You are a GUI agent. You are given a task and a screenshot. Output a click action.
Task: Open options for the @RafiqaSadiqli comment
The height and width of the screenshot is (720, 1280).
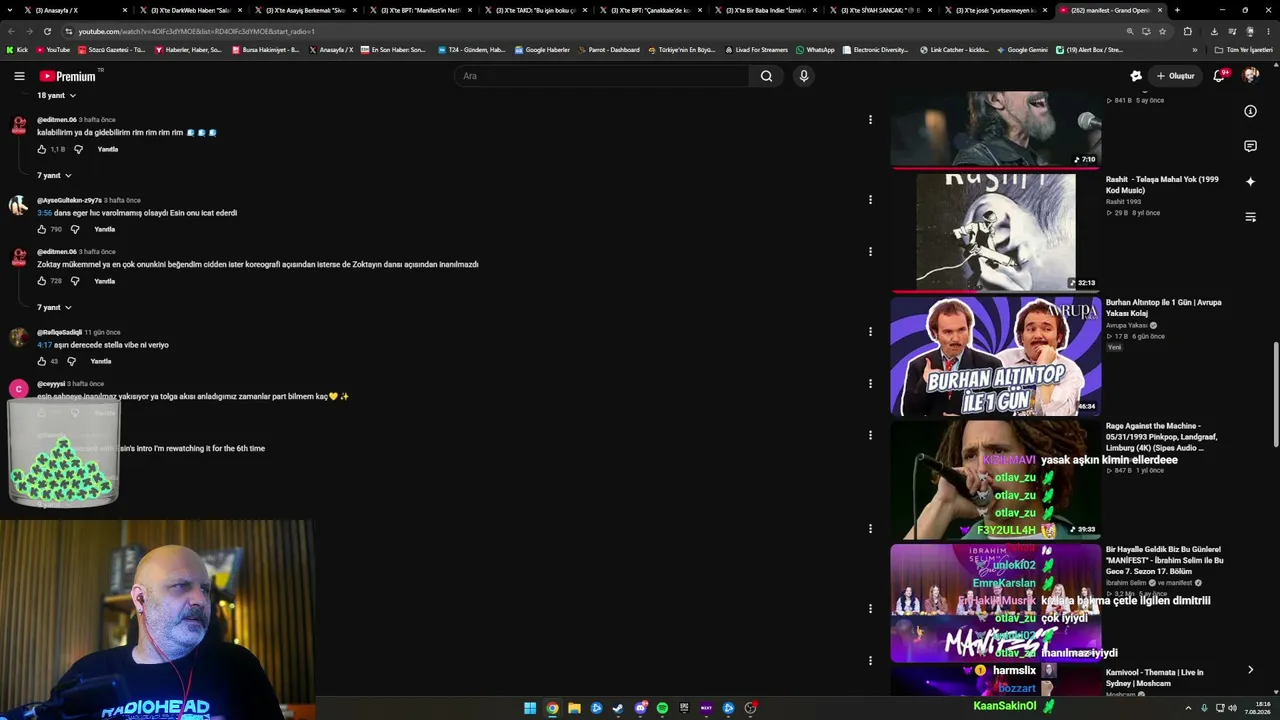coord(870,332)
